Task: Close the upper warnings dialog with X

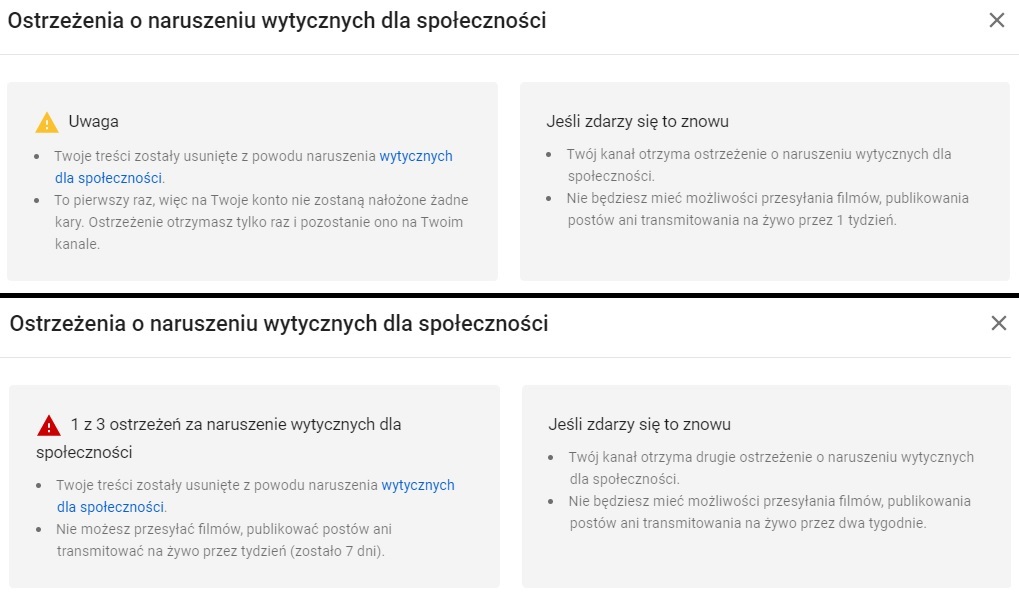Action: coord(996,20)
